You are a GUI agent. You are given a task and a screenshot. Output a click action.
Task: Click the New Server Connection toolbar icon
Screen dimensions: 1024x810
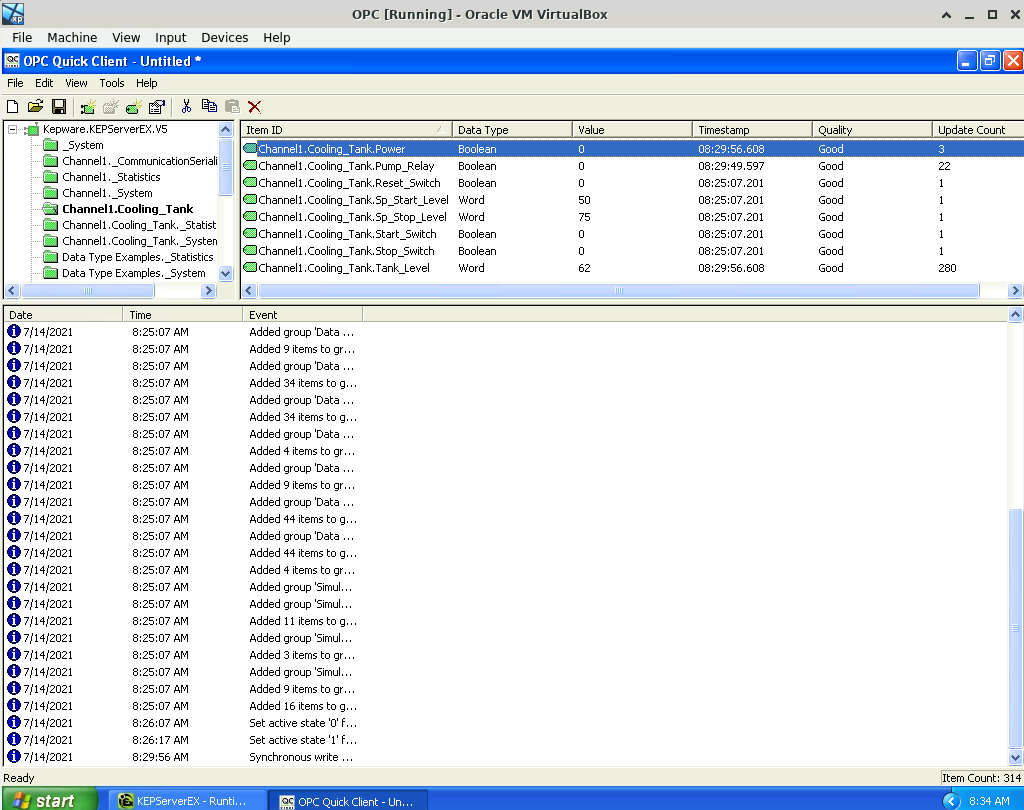[88, 106]
